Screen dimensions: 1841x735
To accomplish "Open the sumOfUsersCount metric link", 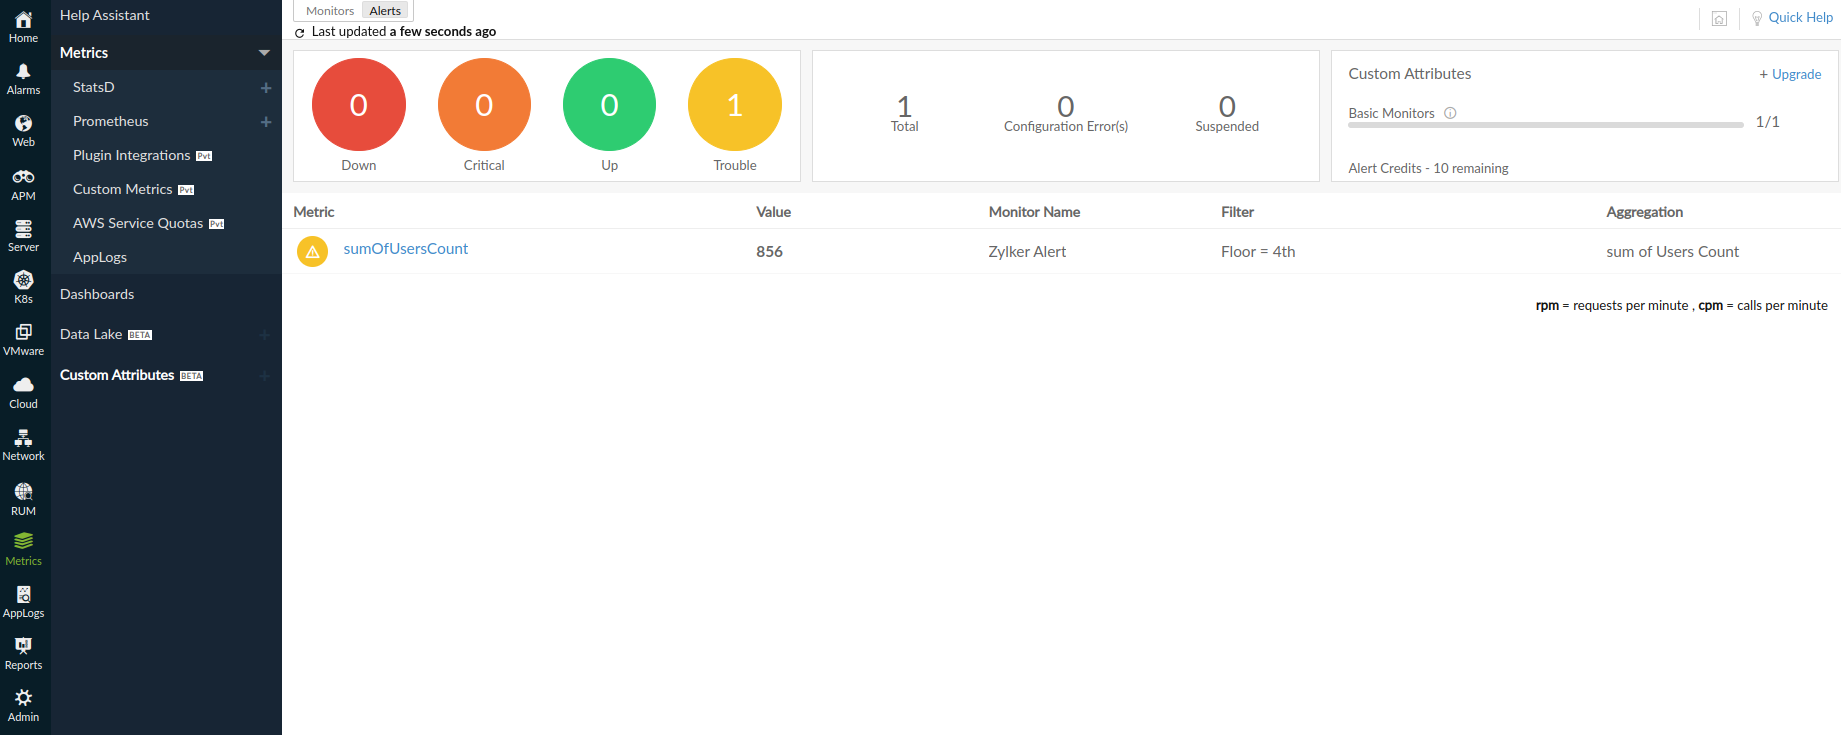I will [405, 249].
